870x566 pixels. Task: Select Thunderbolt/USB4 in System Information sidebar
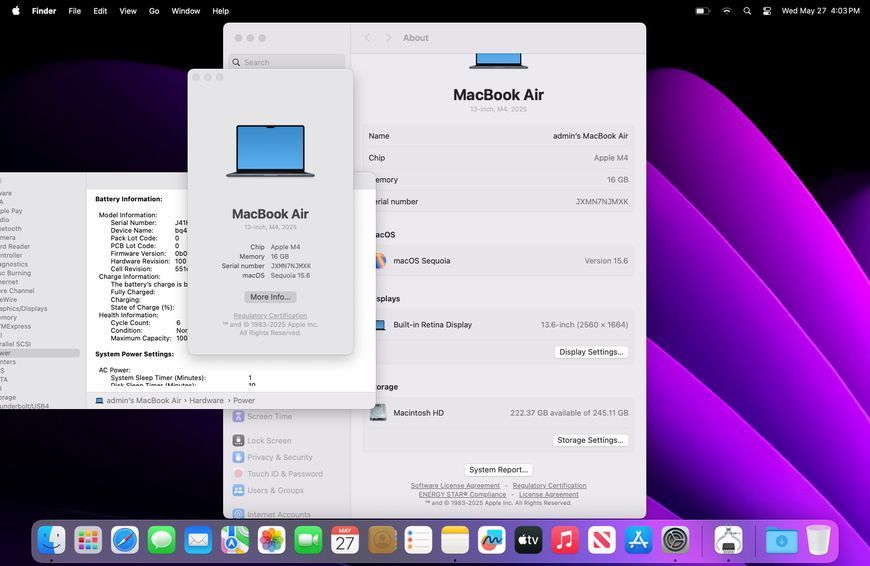24,406
